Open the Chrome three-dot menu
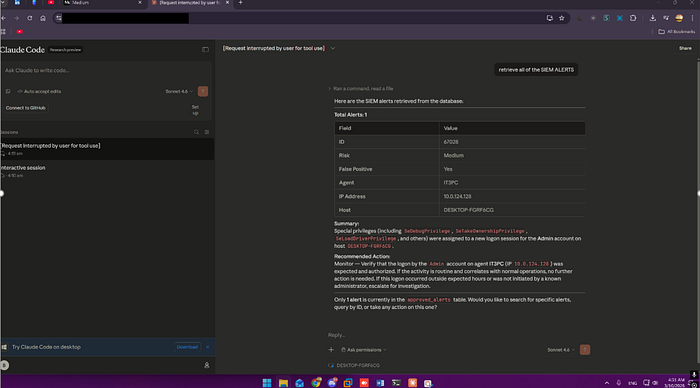This screenshot has width=700, height=388. pyautogui.click(x=692, y=18)
